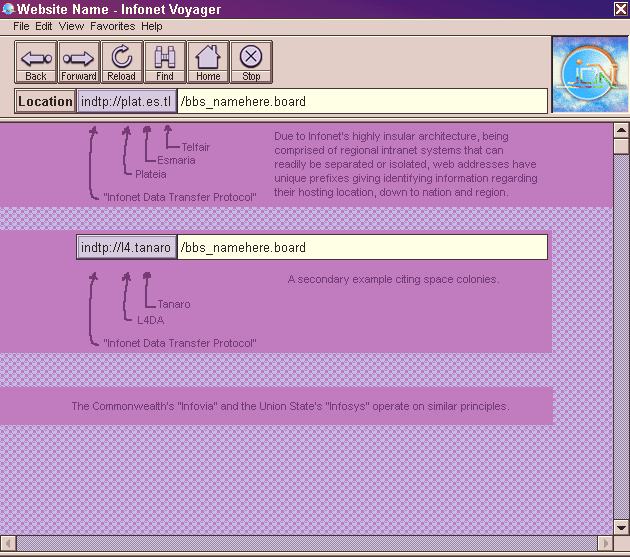
Task: Select the indtp://l4.tanaro prefix box
Action: pyautogui.click(x=127, y=247)
